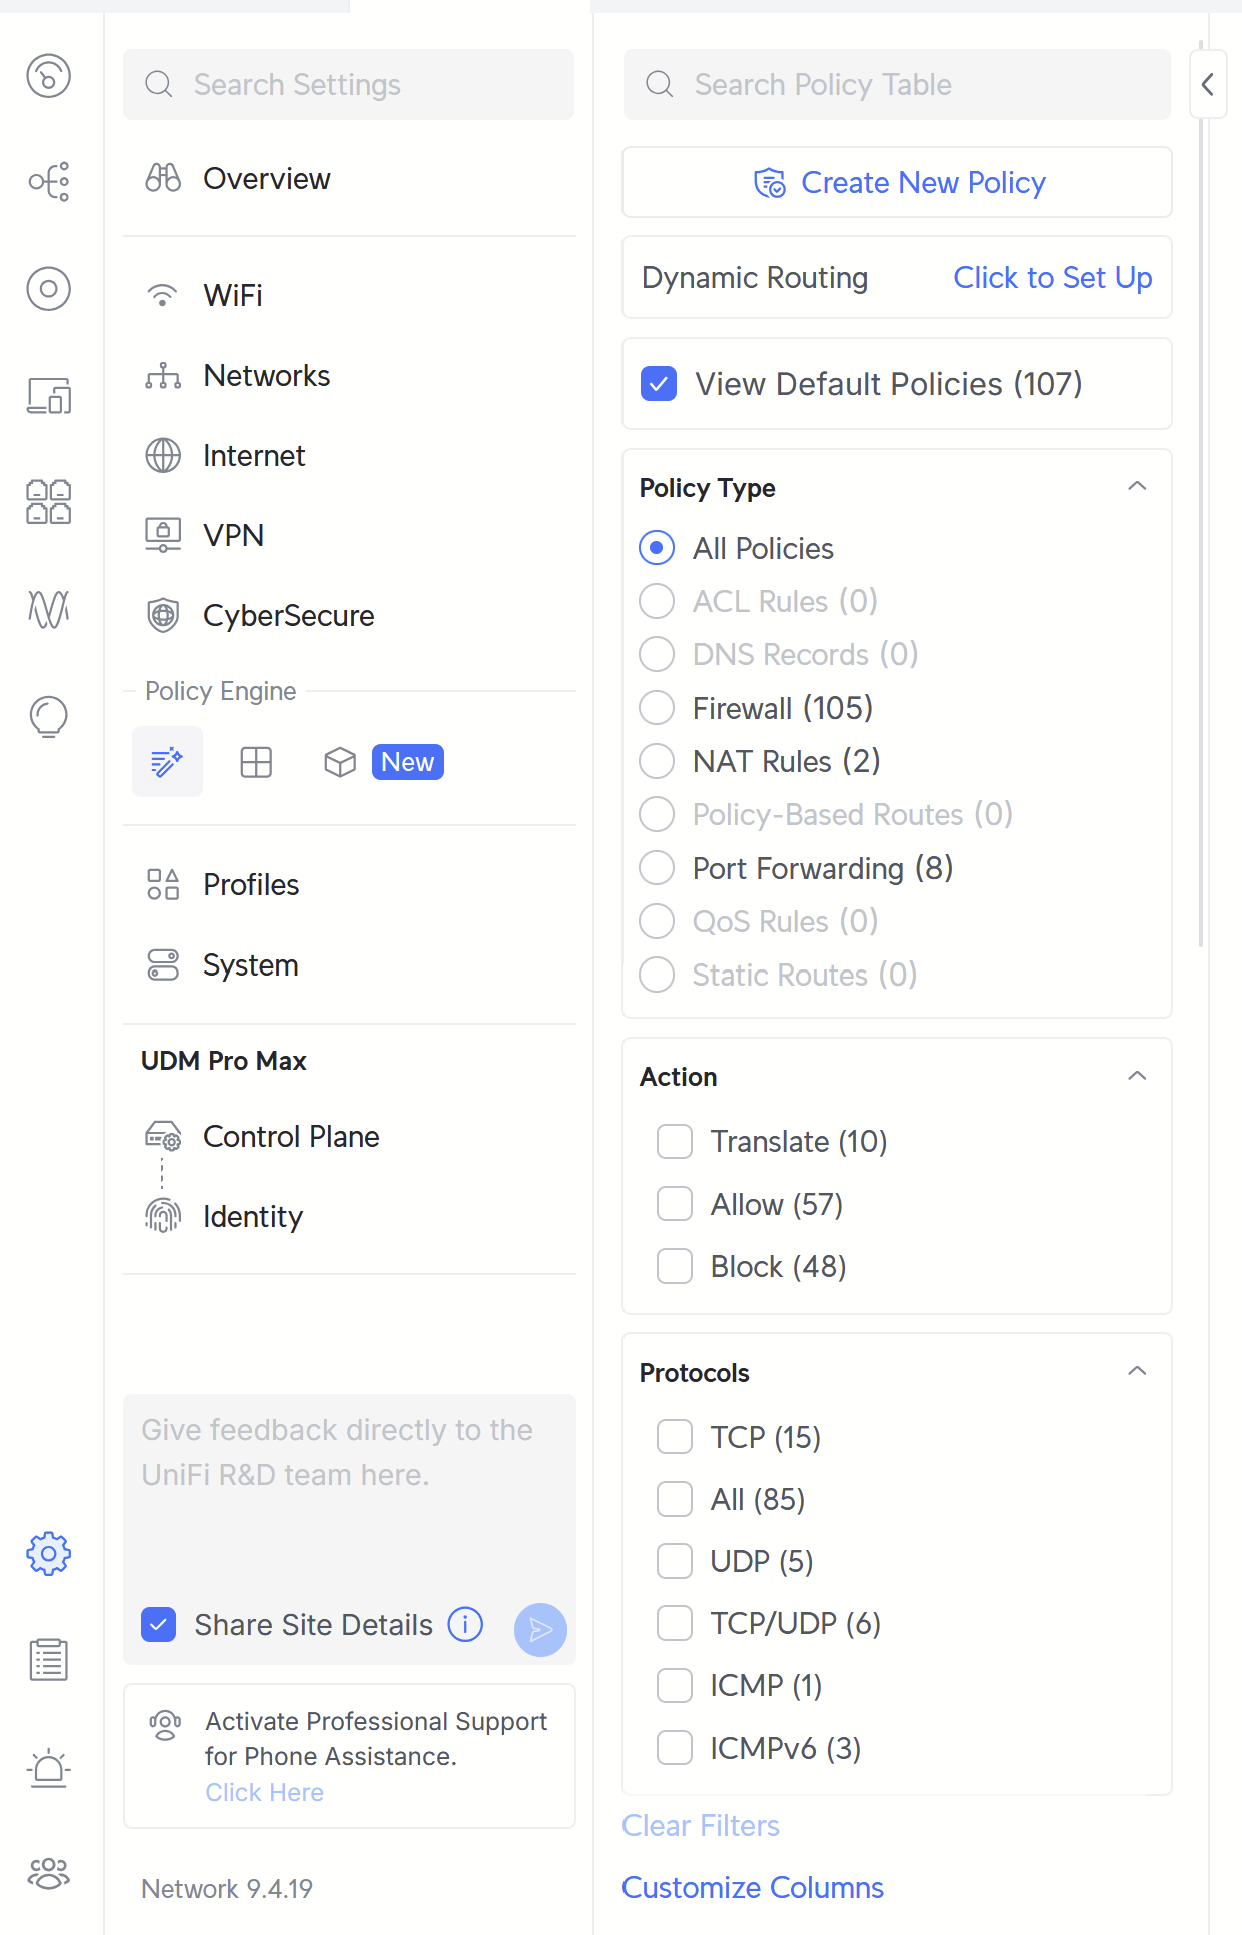
Task: Click the Policy Engine magic wand icon
Action: (167, 763)
